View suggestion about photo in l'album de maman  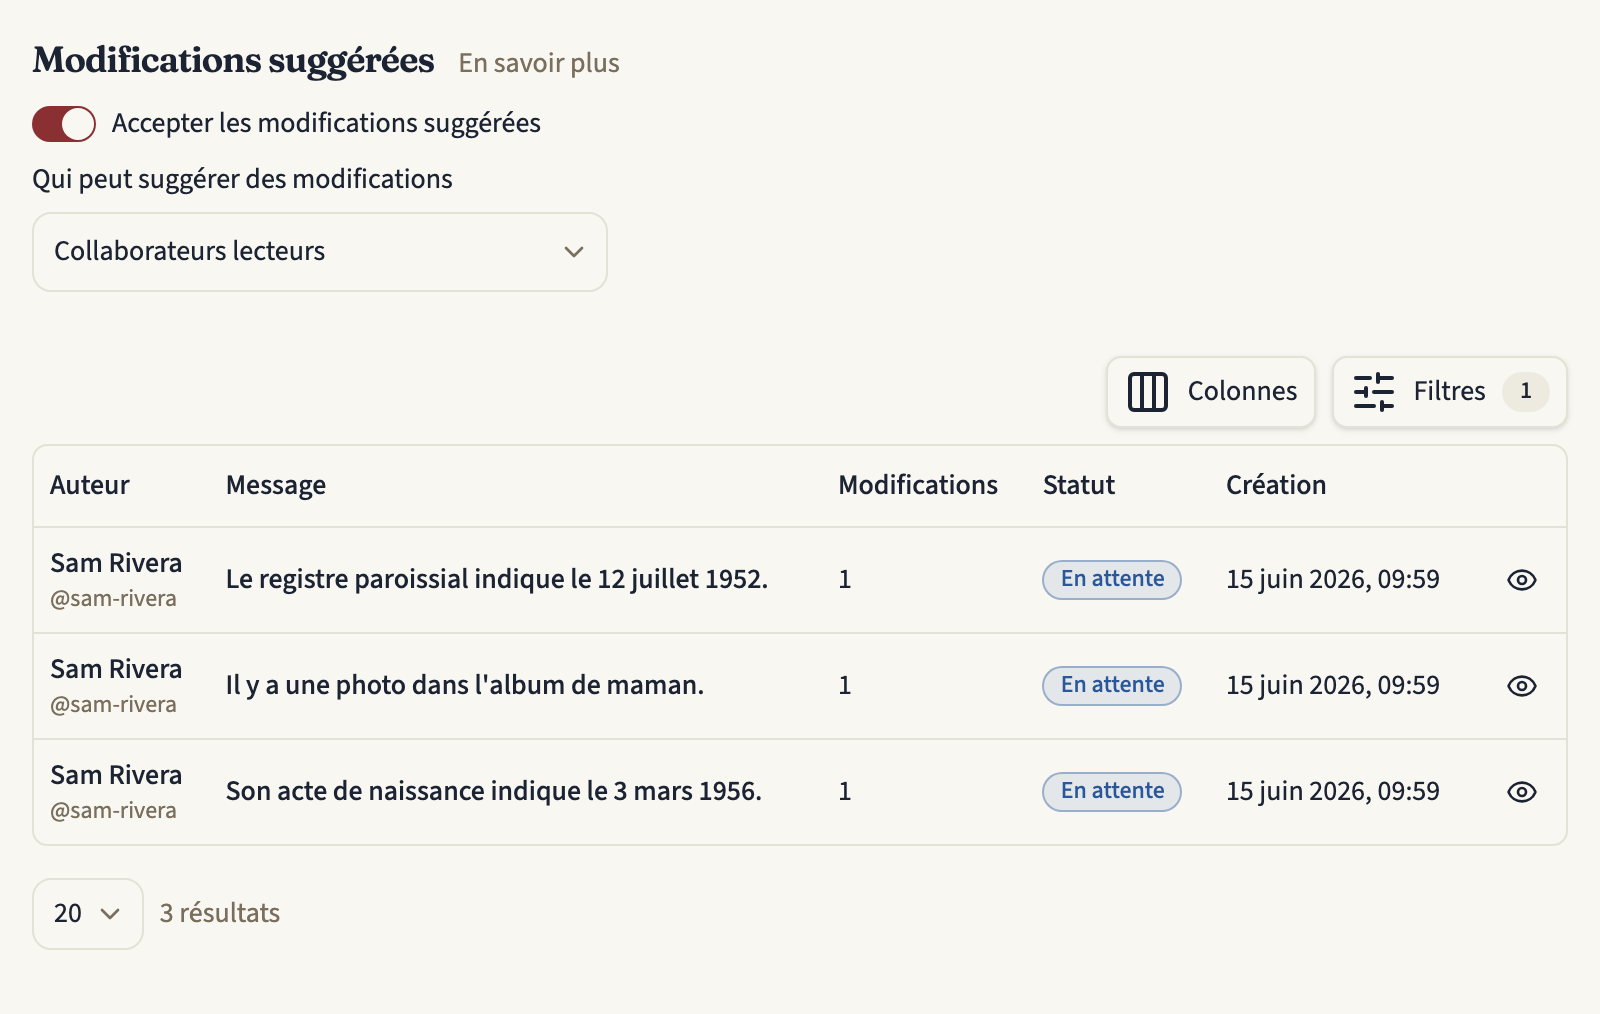pos(1521,686)
